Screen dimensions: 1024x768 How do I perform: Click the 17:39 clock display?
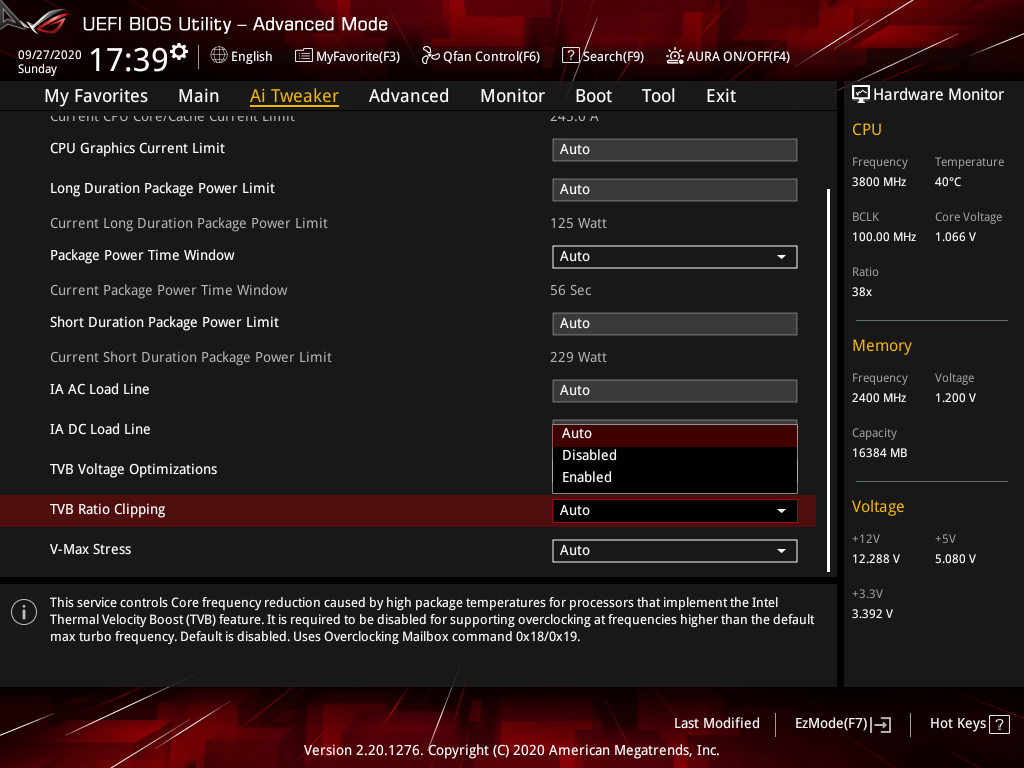pos(129,59)
